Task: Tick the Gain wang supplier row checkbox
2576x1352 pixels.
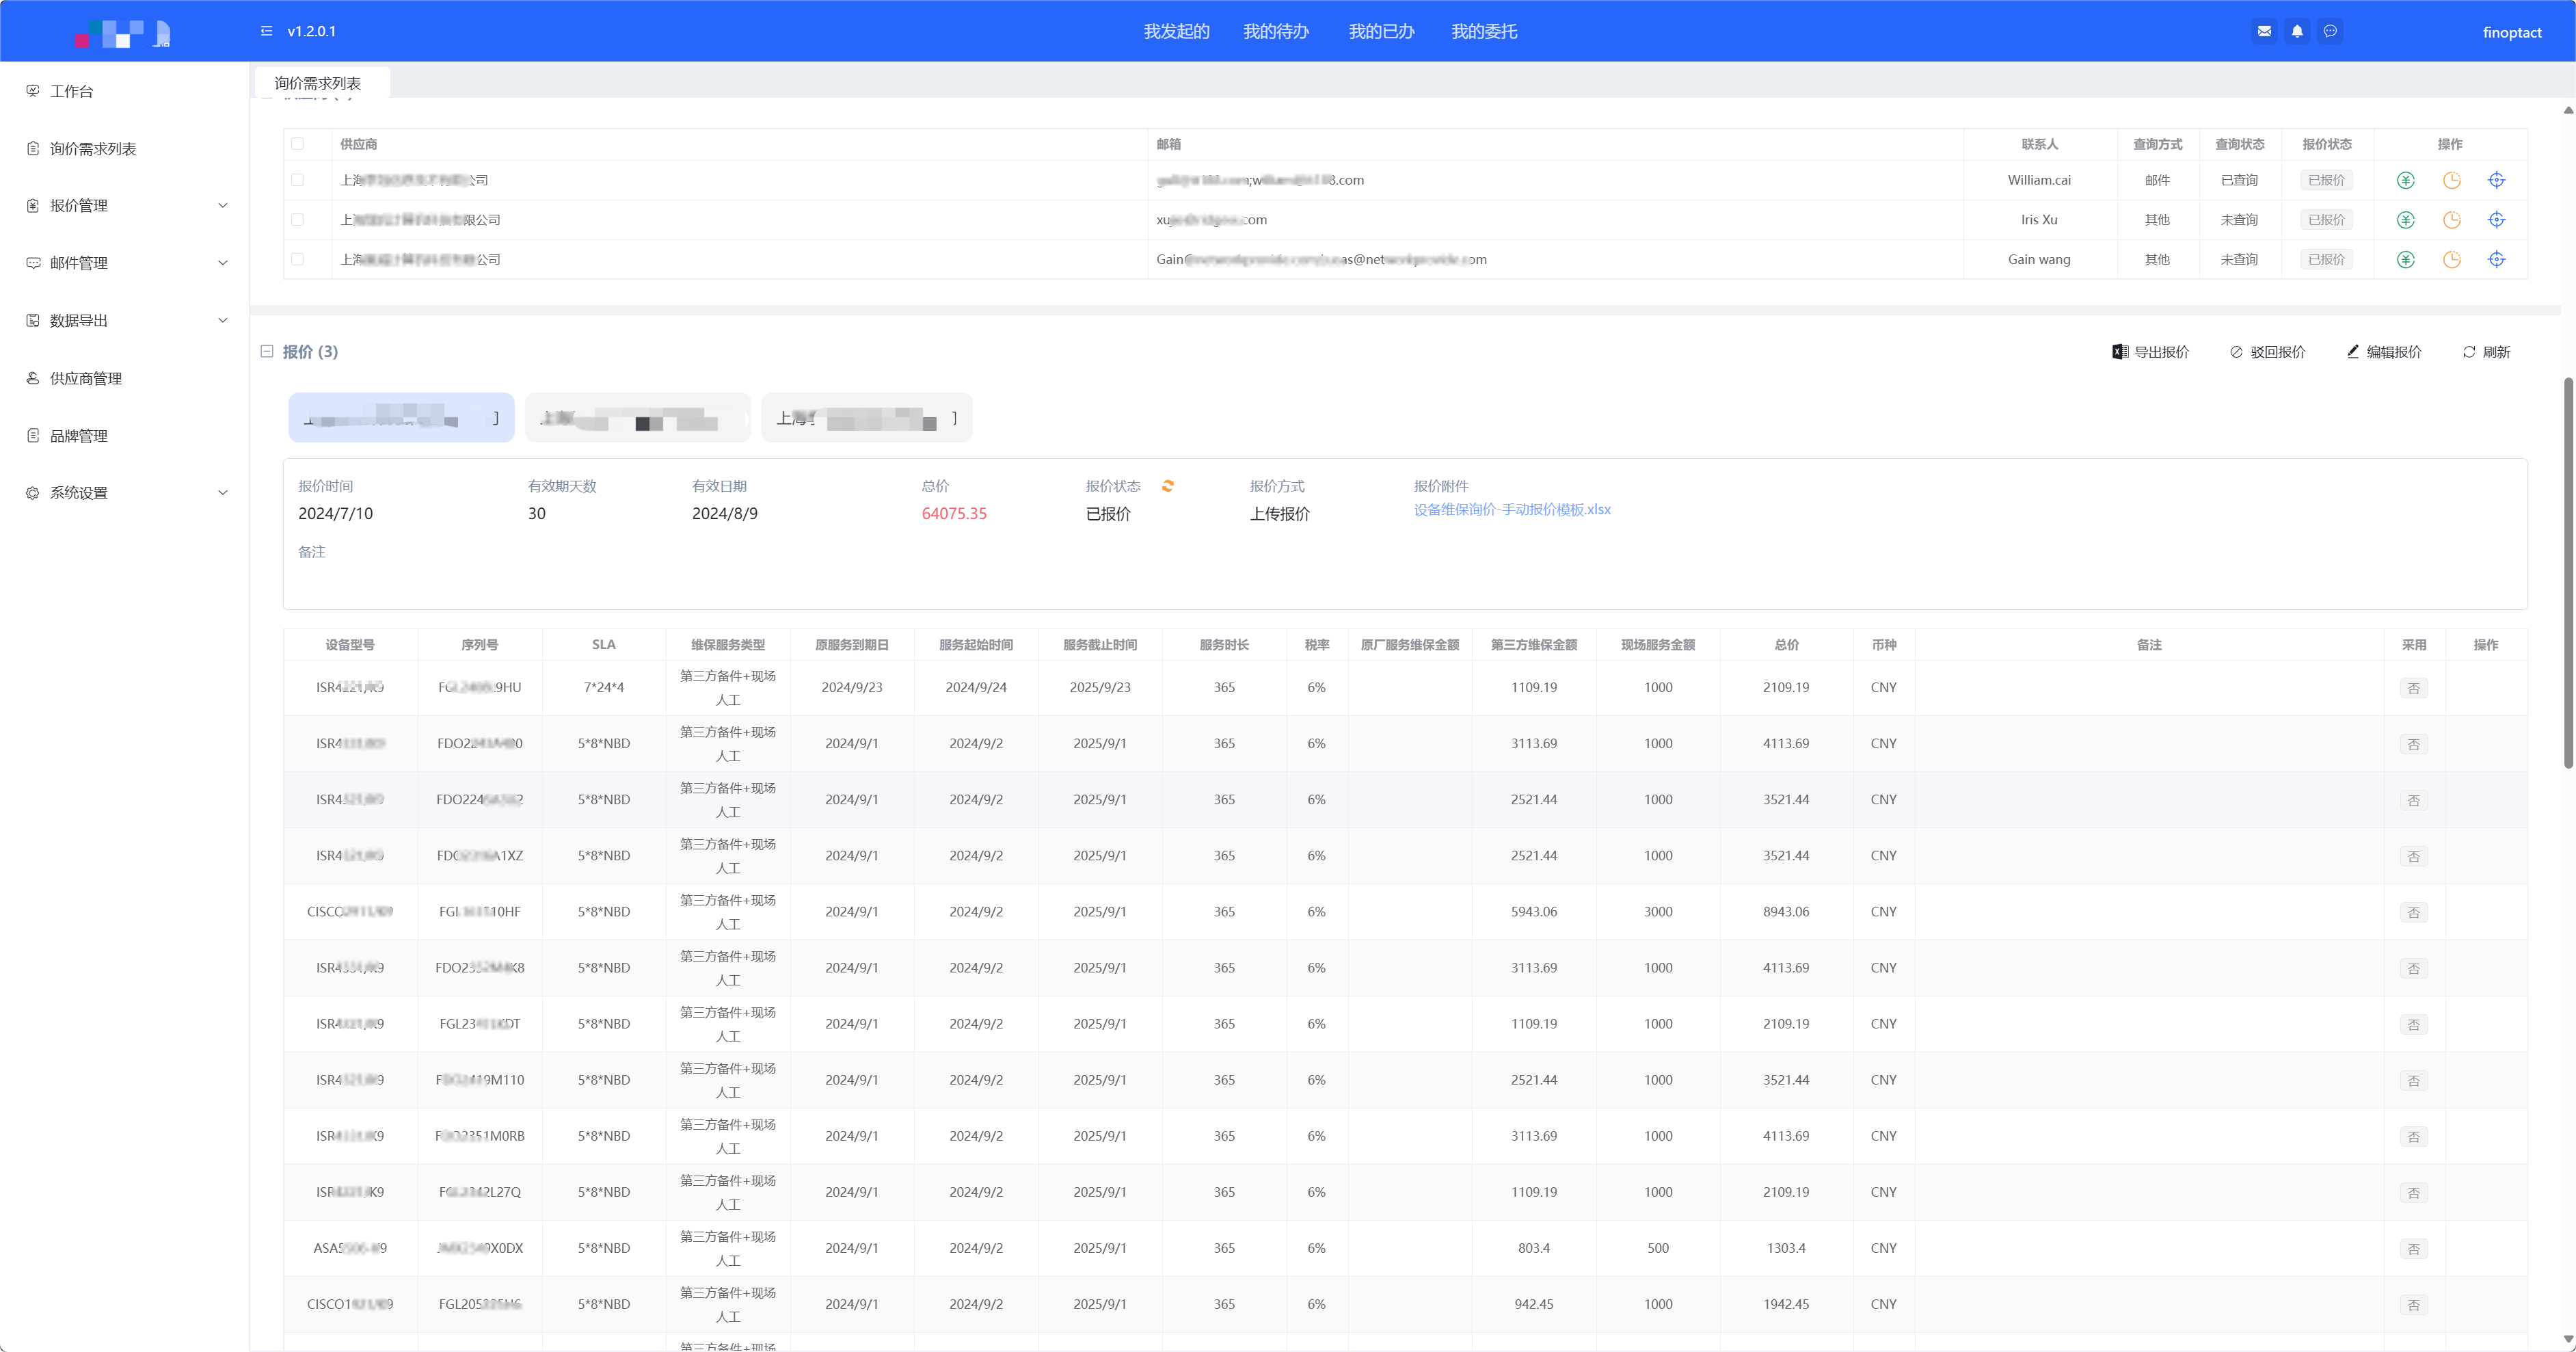Action: tap(297, 259)
